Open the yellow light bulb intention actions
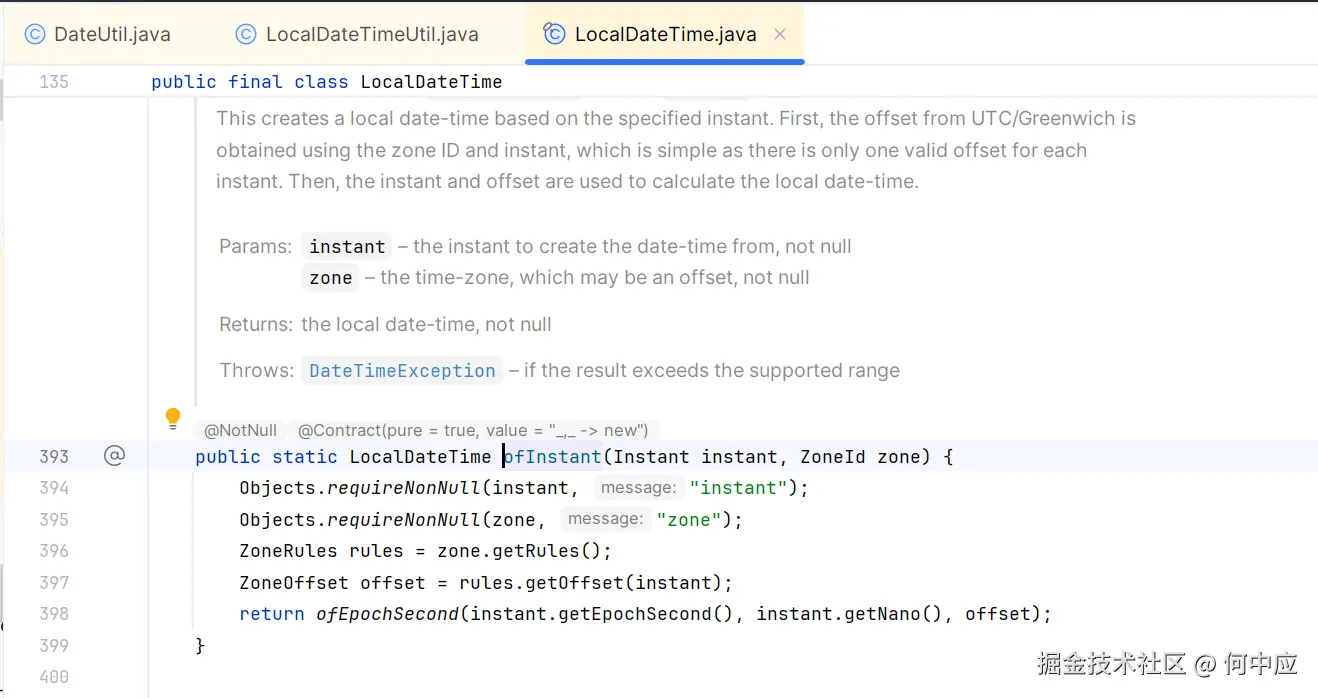Viewport: 1318px width, 698px height. tap(173, 418)
